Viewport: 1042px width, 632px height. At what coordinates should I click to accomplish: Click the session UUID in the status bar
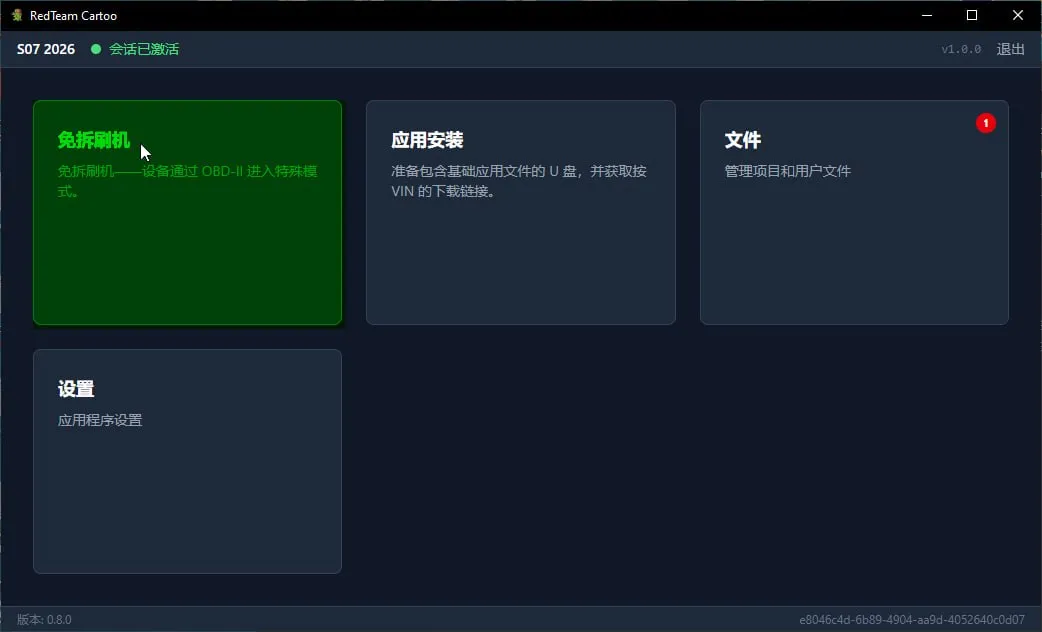(x=912, y=619)
